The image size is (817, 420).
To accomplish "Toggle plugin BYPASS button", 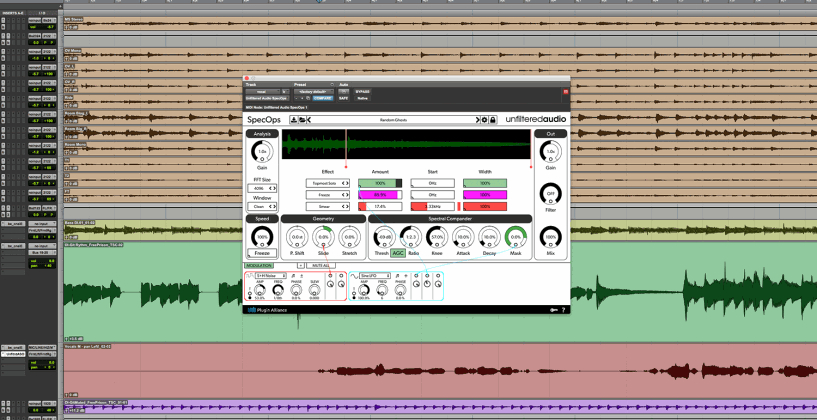I will click(x=361, y=91).
